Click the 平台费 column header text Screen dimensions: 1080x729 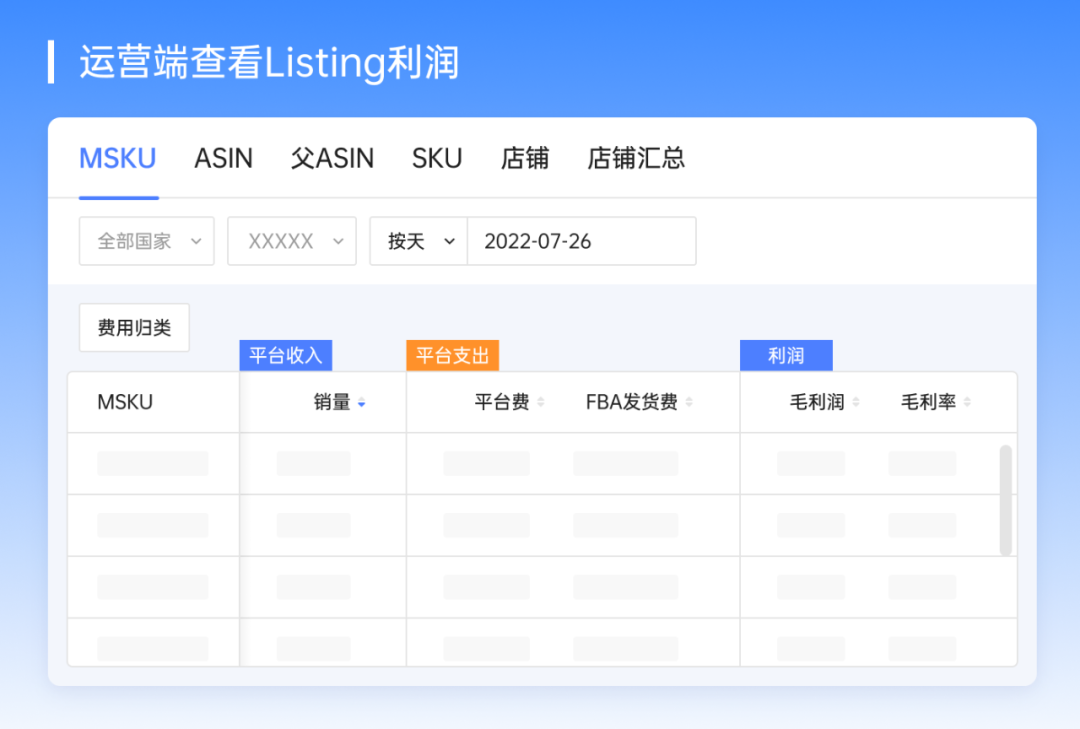click(x=501, y=402)
